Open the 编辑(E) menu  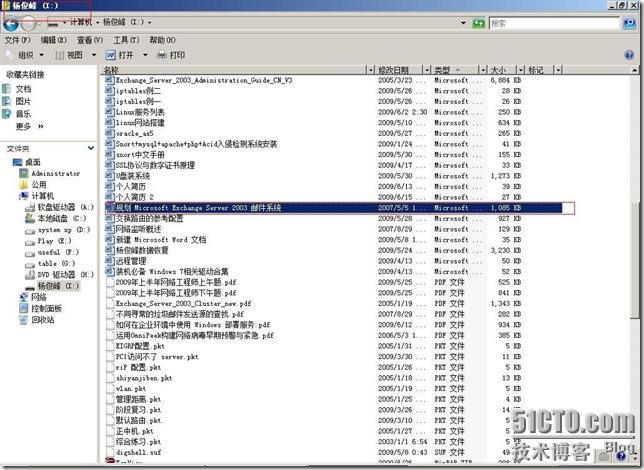click(53, 40)
